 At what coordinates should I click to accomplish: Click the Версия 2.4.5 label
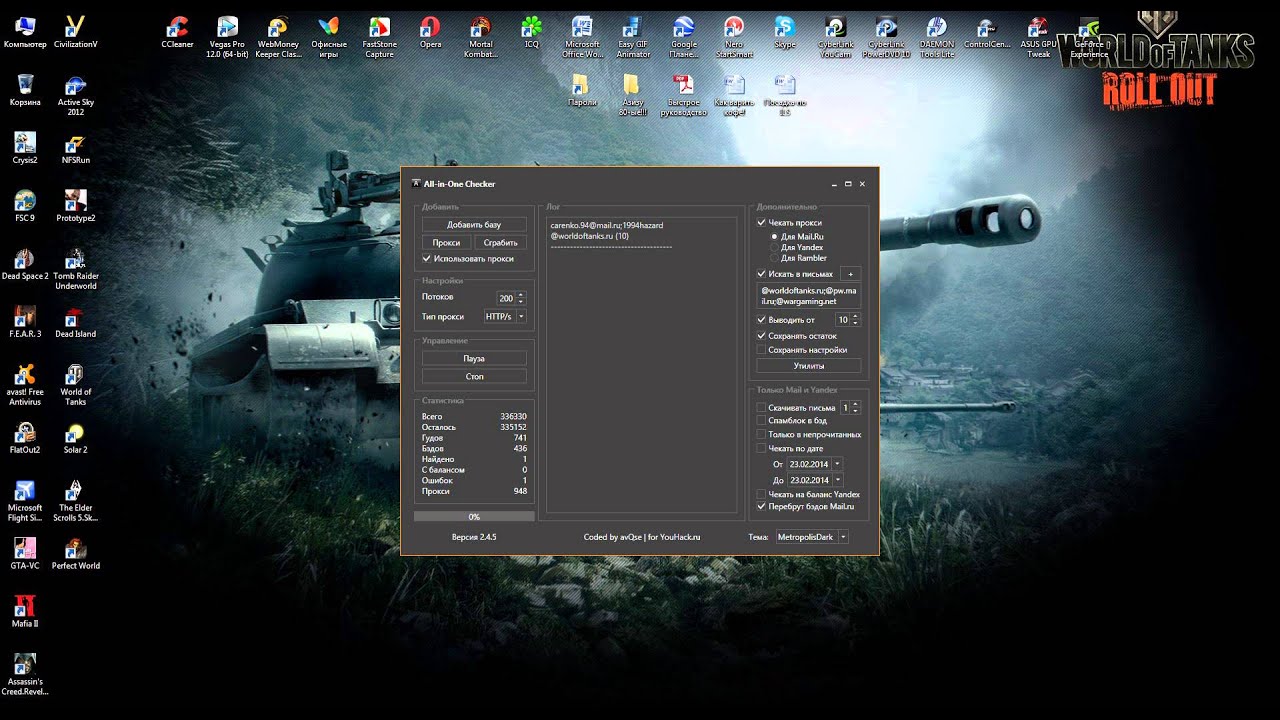click(474, 537)
